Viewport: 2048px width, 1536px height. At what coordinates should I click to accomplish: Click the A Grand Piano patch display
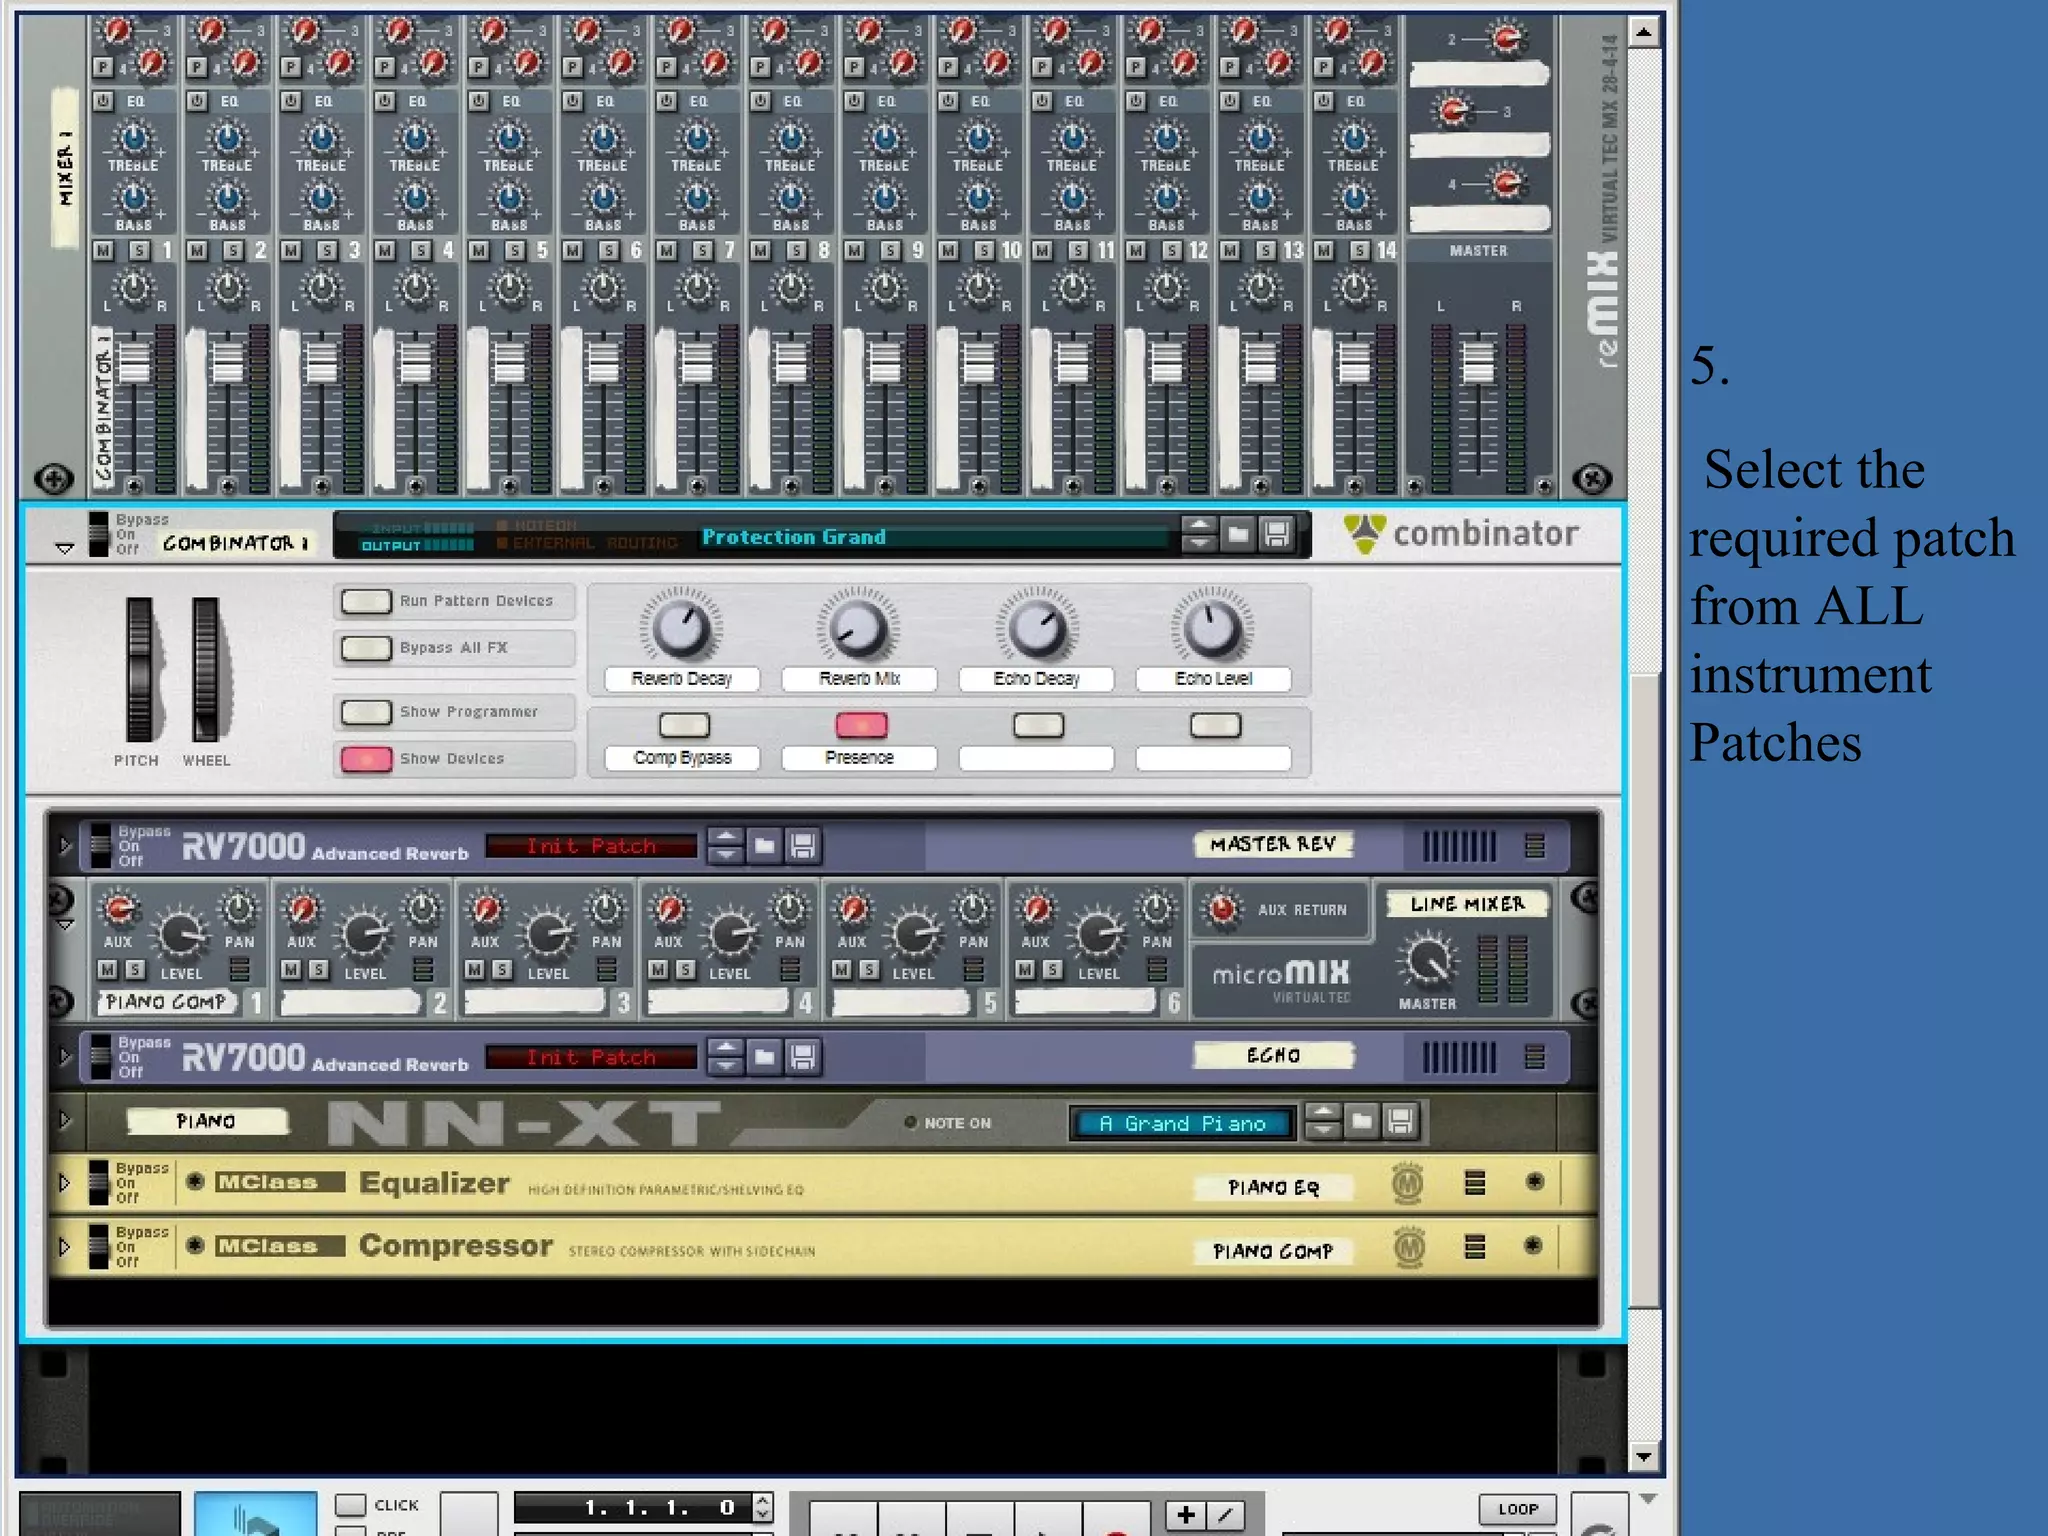pos(1183,1123)
